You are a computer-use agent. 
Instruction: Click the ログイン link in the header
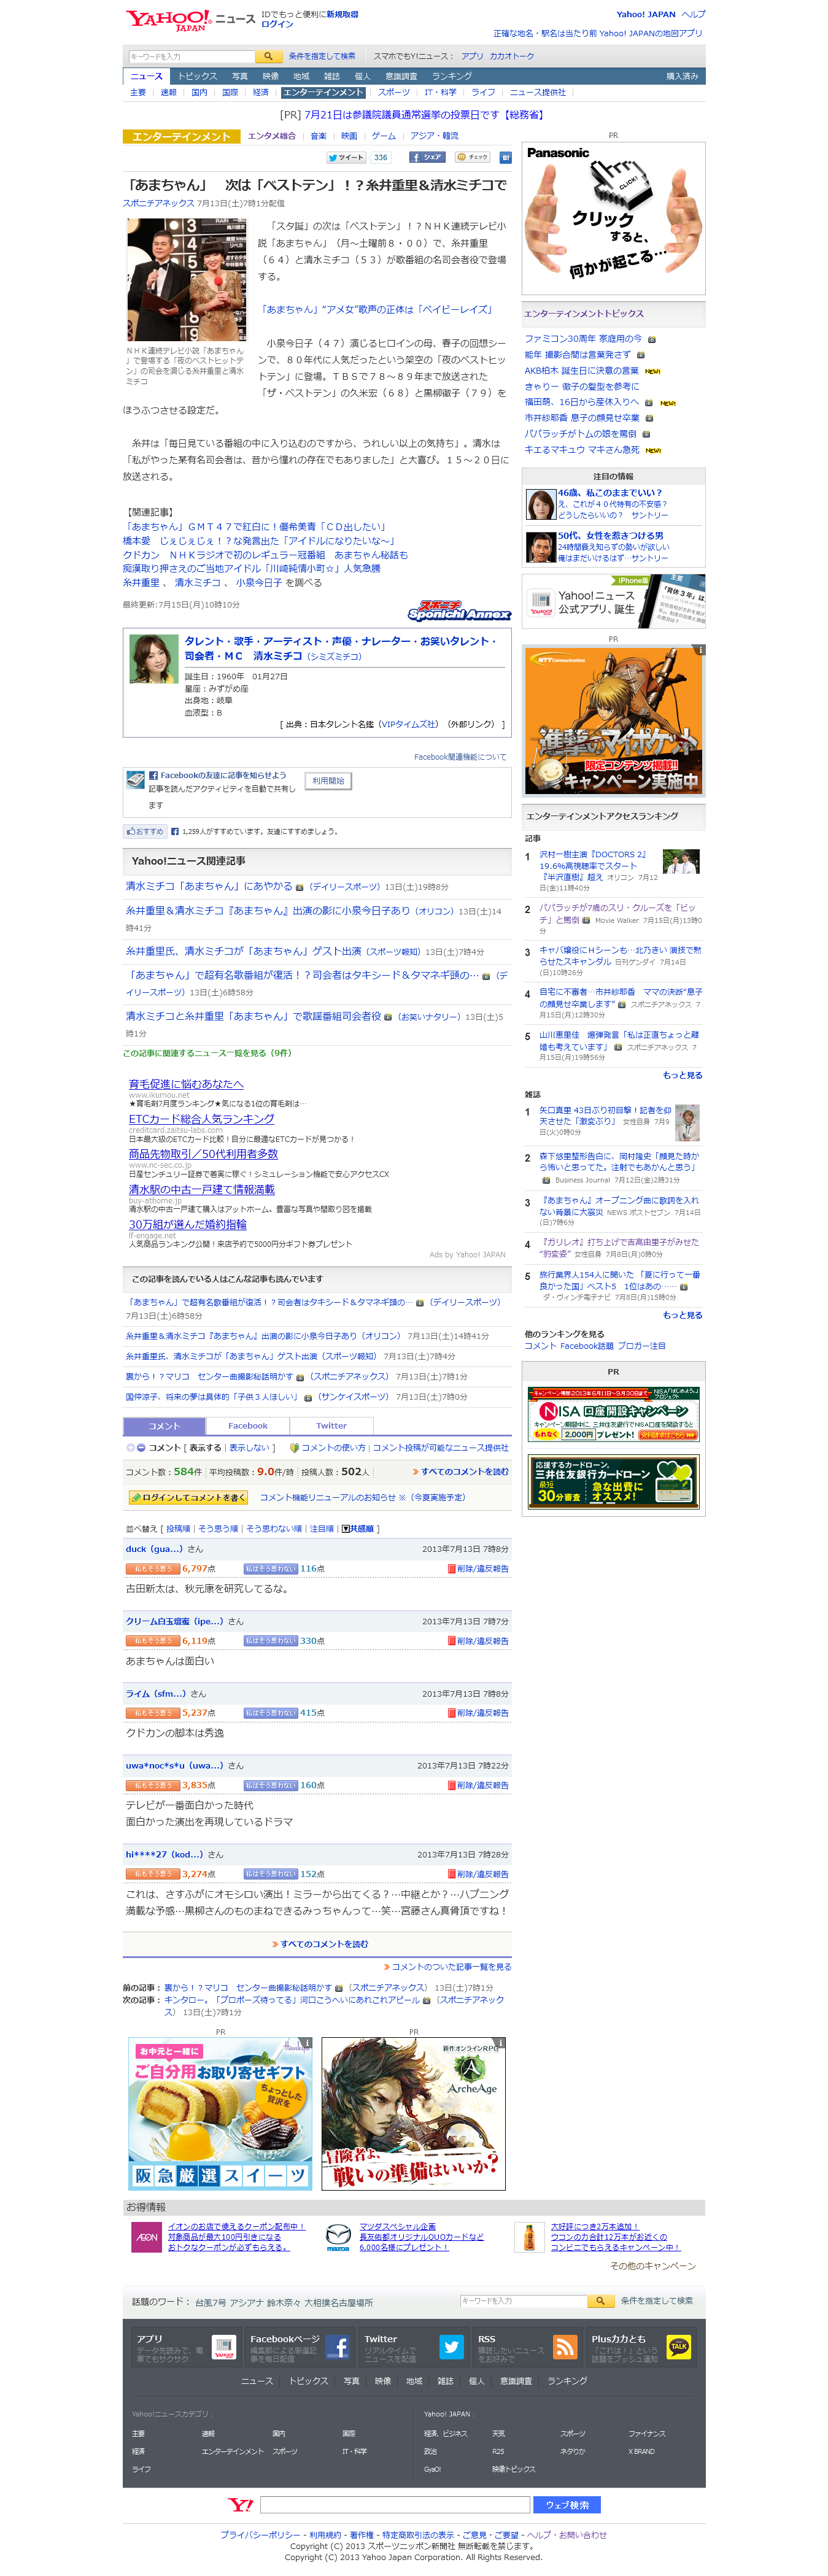click(x=277, y=24)
